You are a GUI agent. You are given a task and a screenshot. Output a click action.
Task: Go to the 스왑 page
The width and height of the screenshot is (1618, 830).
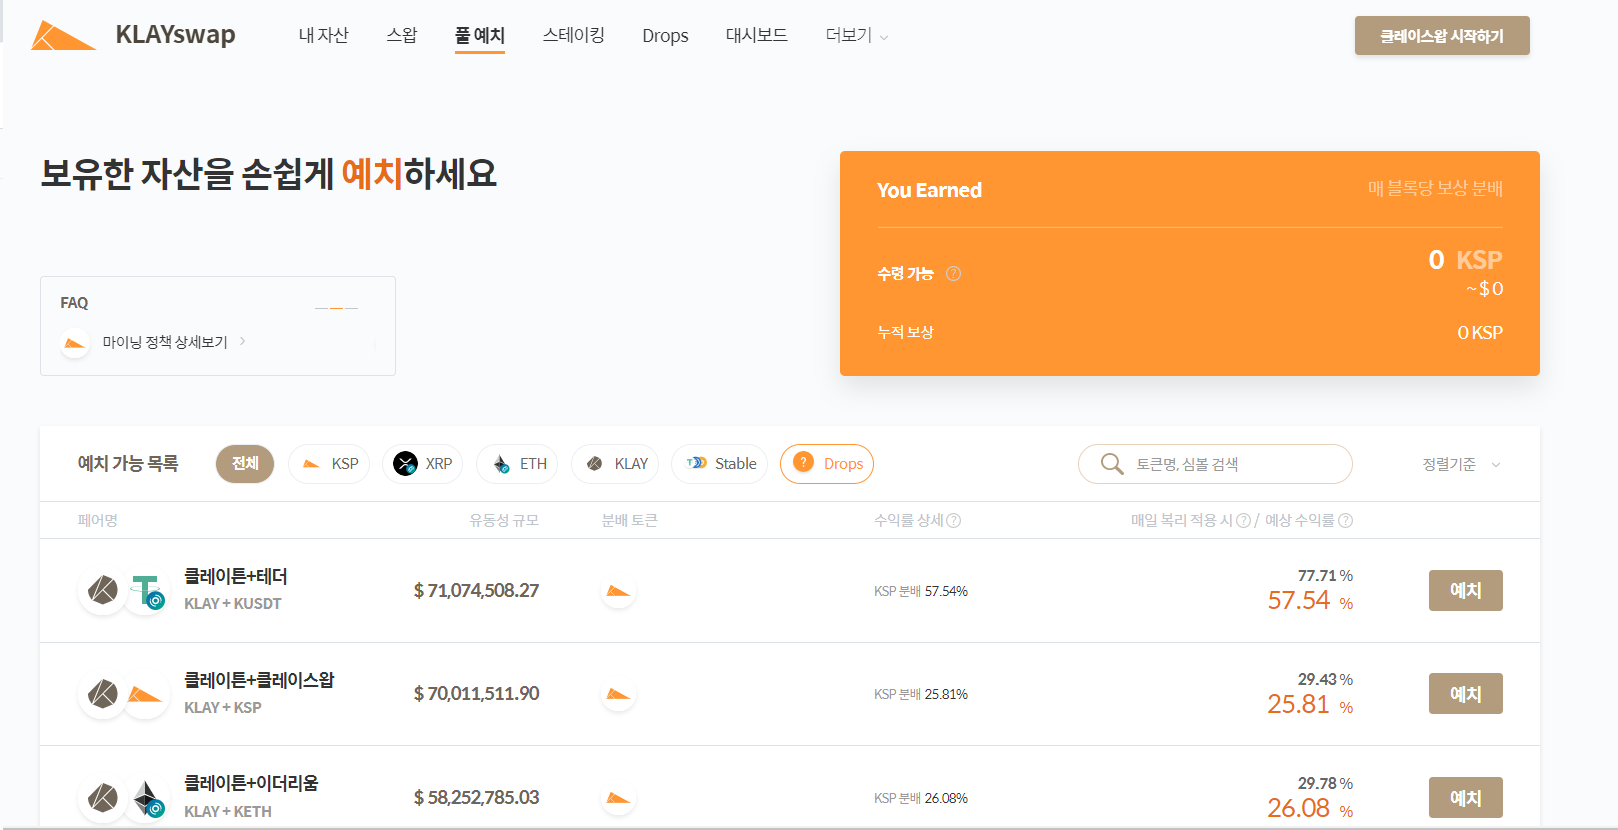(401, 35)
